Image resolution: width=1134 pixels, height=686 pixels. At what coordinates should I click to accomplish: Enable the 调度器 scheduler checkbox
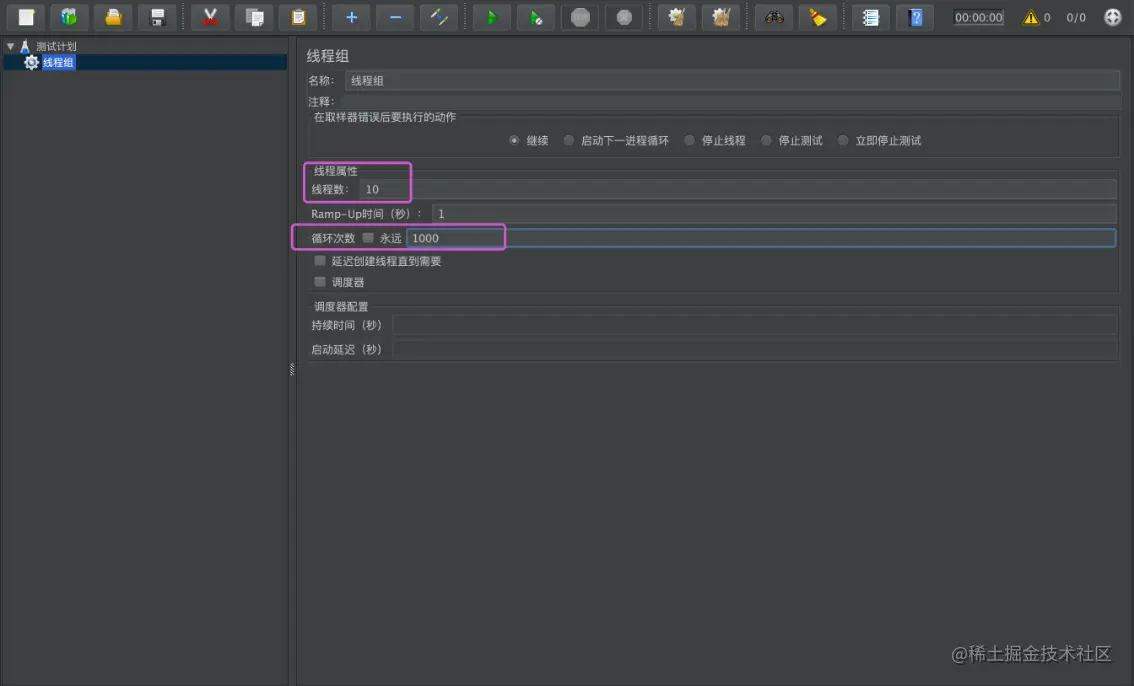click(320, 282)
